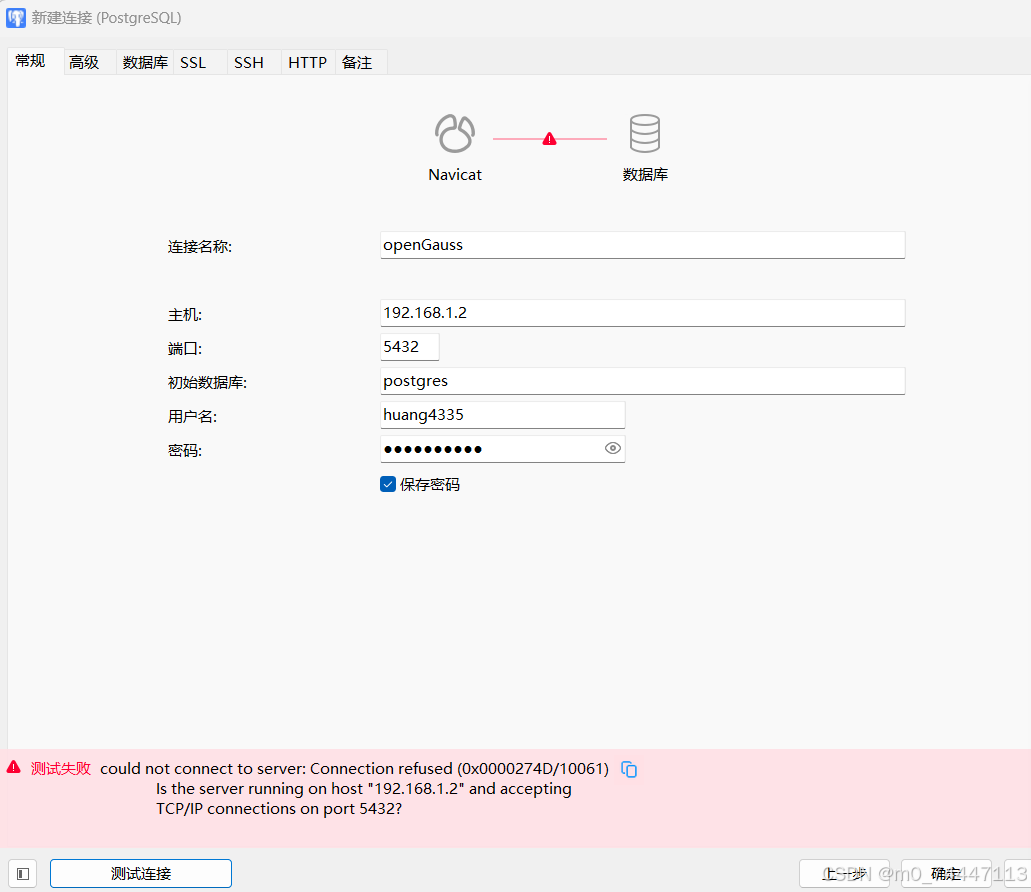Switch to the 高级 tab

(85, 61)
